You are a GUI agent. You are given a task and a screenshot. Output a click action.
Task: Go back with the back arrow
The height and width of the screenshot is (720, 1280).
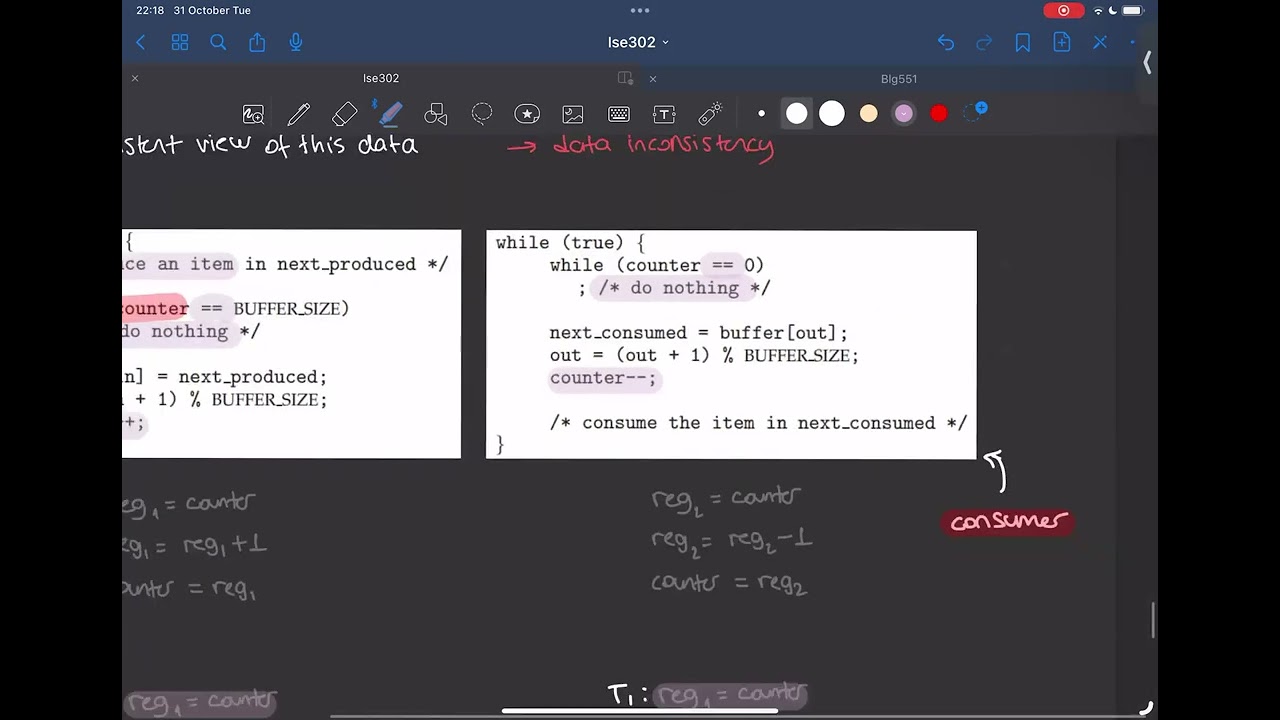(141, 42)
